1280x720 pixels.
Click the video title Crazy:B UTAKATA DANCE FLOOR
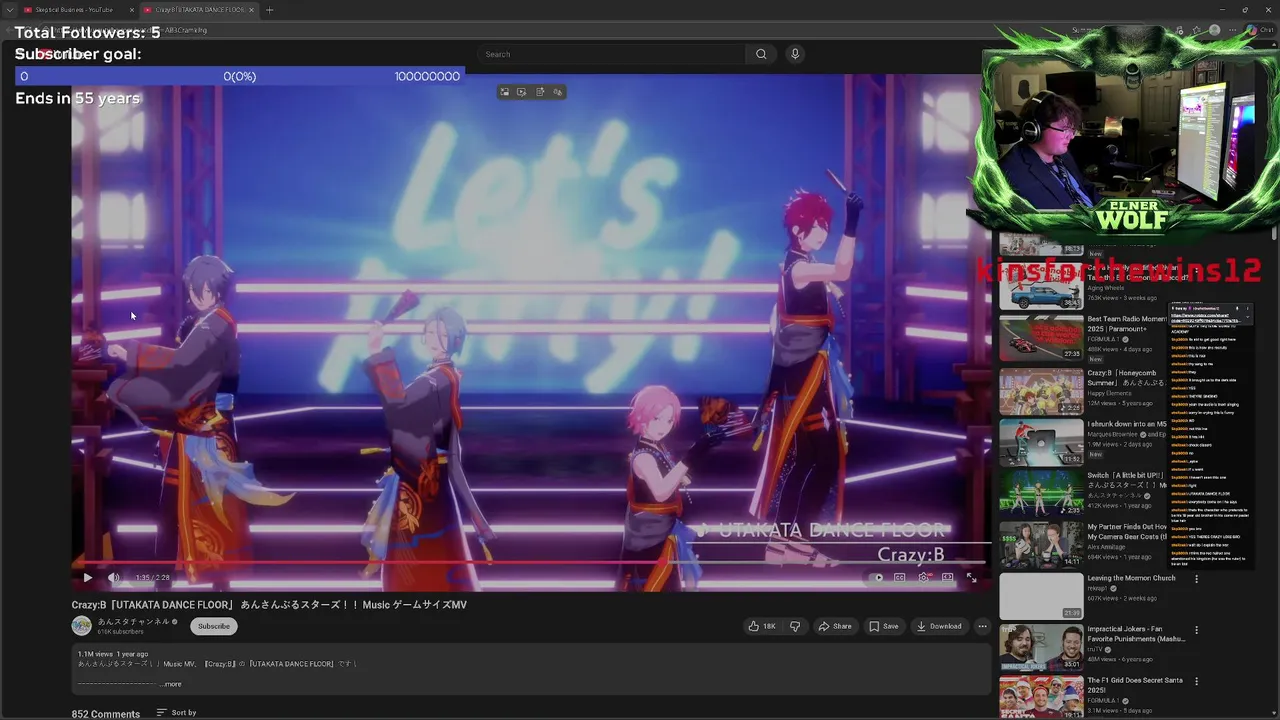269,605
